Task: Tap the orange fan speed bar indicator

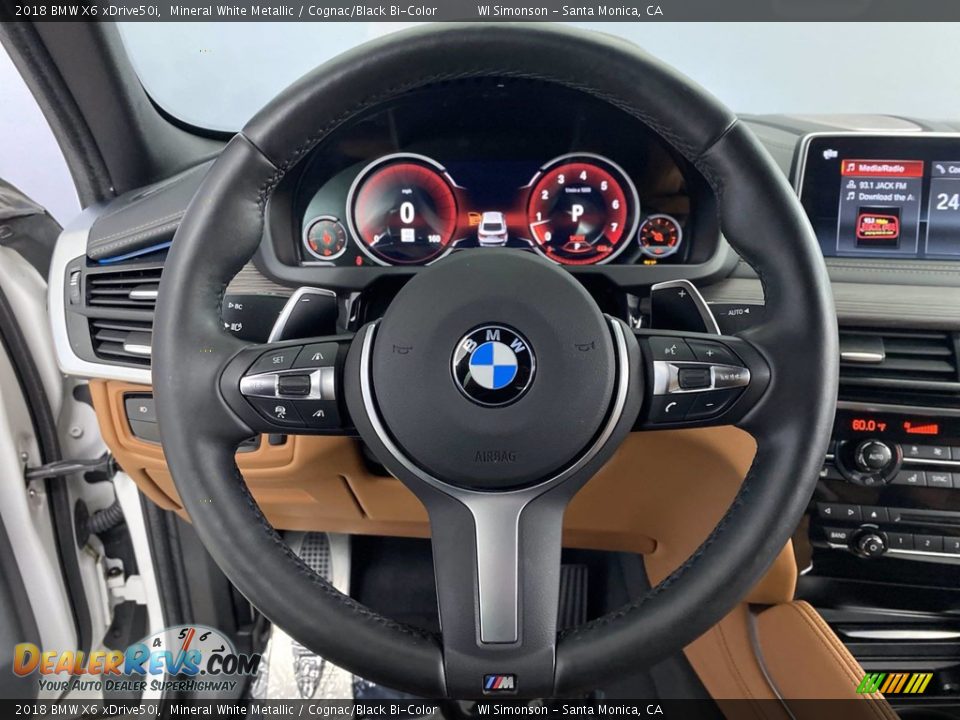Action: 921,428
